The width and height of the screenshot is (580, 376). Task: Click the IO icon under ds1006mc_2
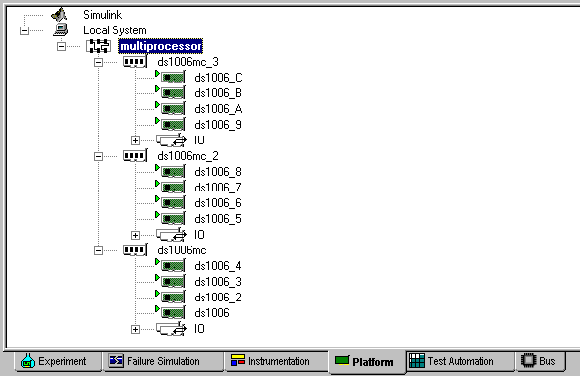[171, 235]
